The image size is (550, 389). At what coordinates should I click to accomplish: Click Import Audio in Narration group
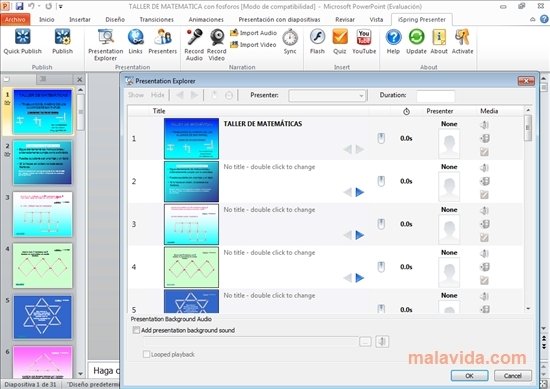pyautogui.click(x=253, y=33)
